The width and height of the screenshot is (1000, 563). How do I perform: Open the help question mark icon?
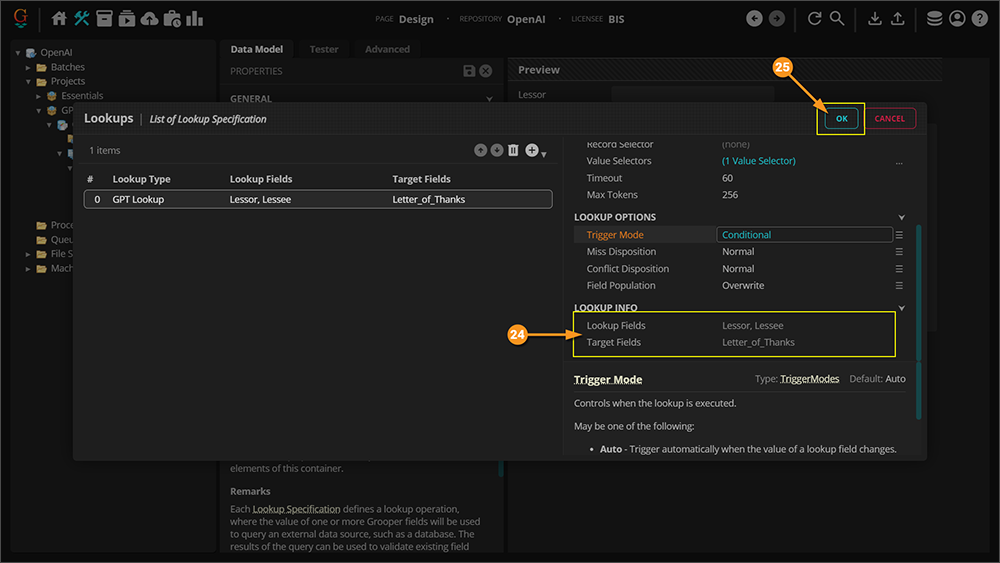click(979, 18)
